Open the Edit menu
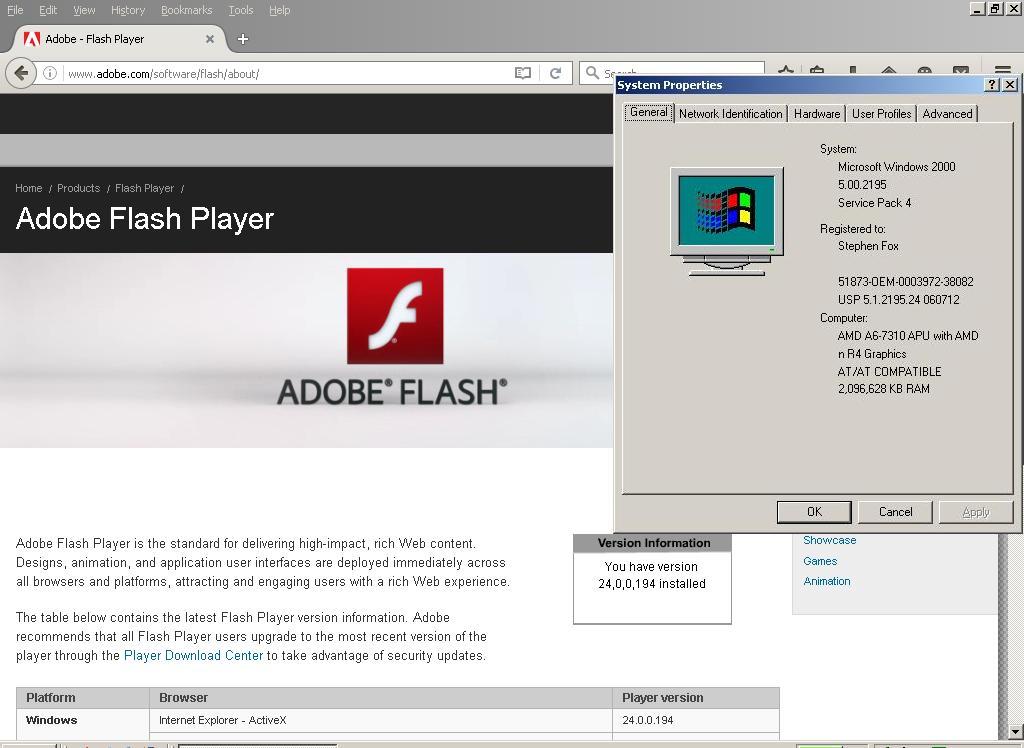Viewport: 1024px width, 748px height. click(x=48, y=10)
